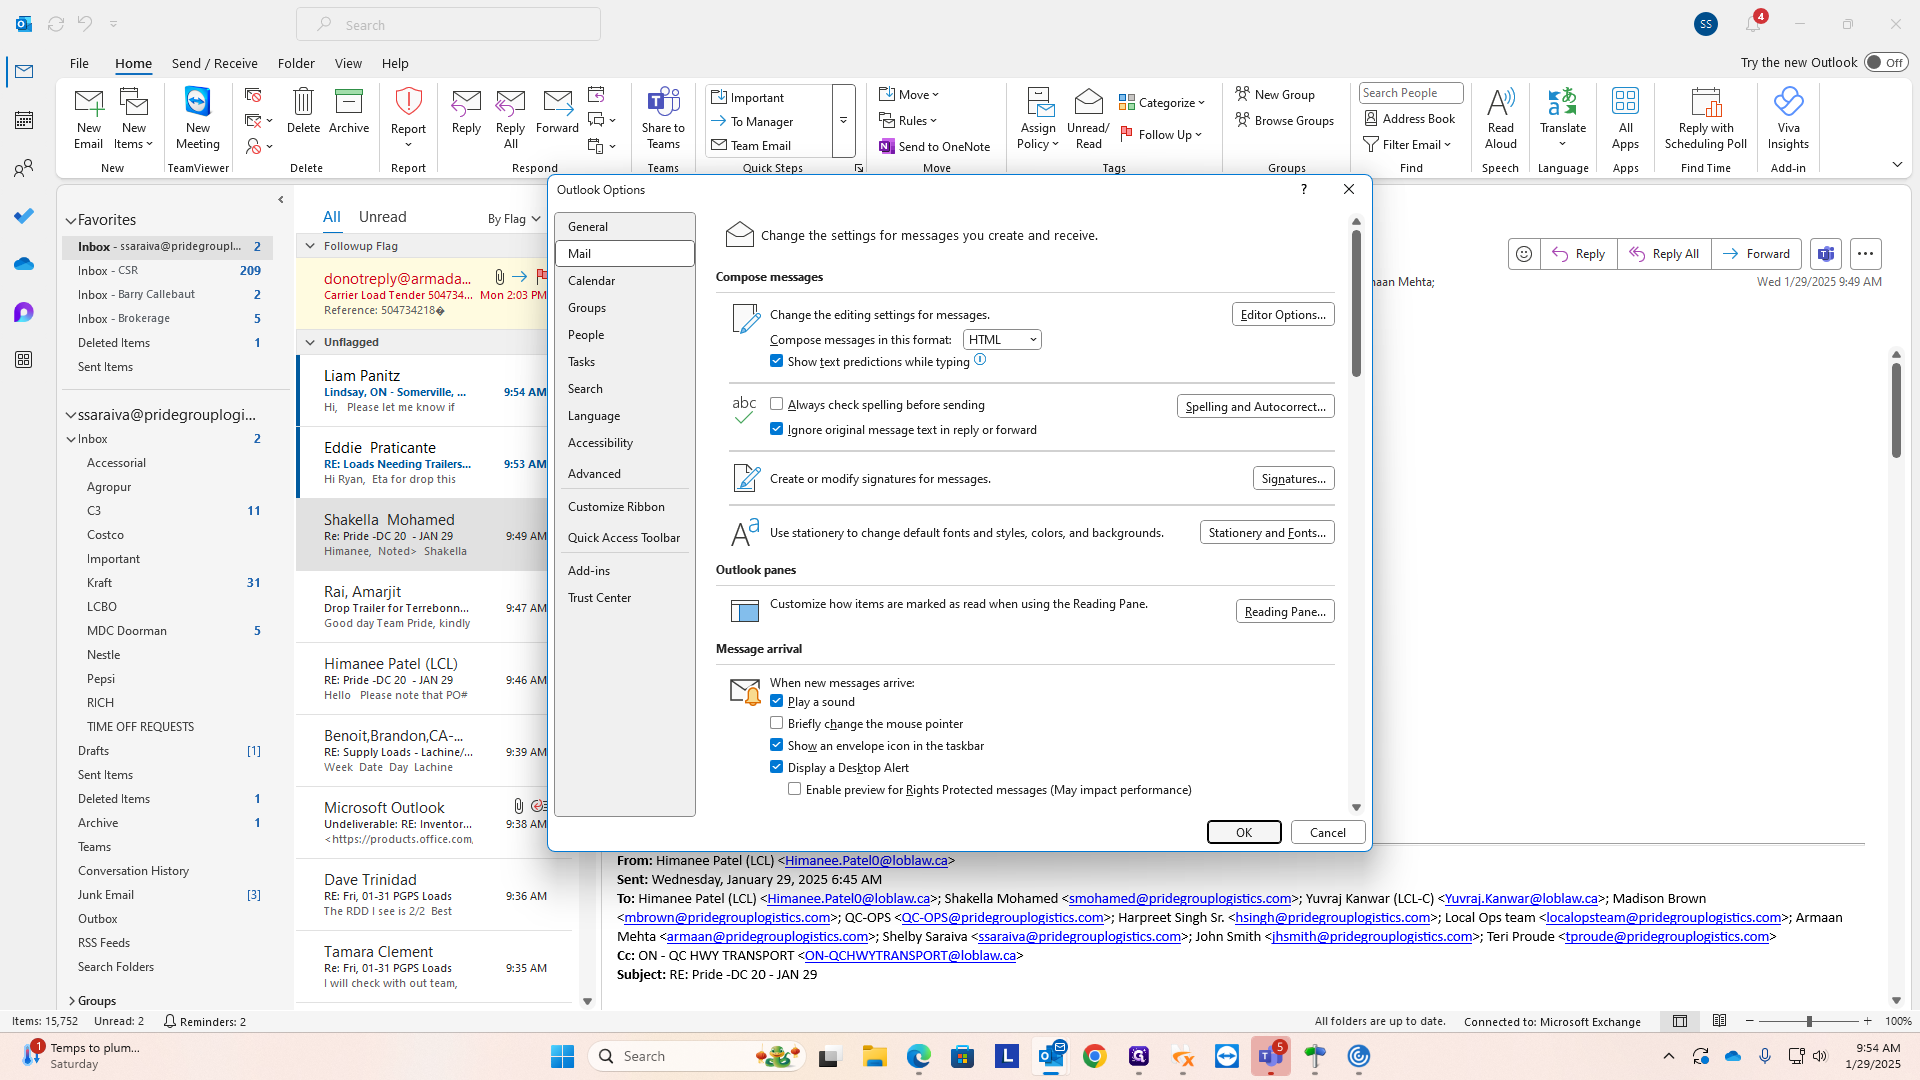Show the Unread messages tab
Image resolution: width=1920 pixels, height=1080 pixels.
[x=382, y=217]
